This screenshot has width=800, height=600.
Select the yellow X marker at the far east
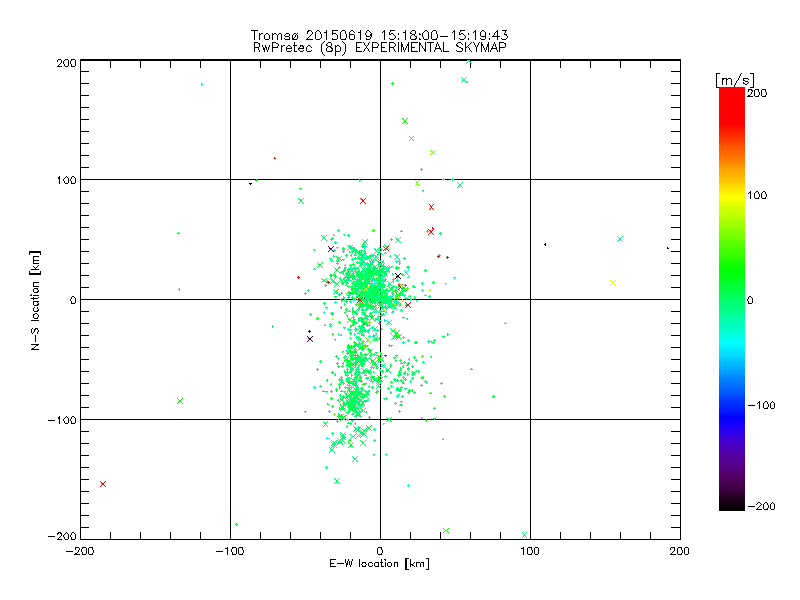coord(613,283)
